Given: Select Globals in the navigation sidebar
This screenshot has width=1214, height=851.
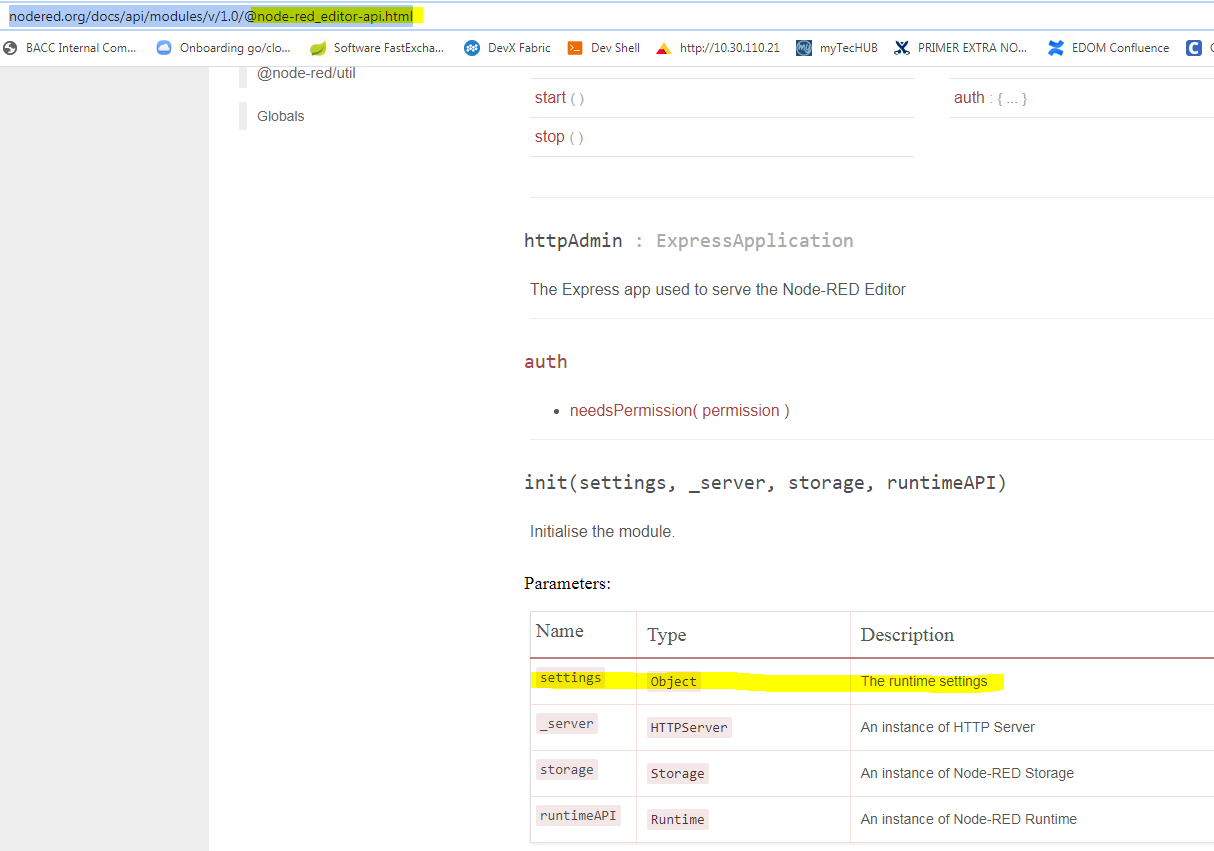Looking at the screenshot, I should coord(280,116).
